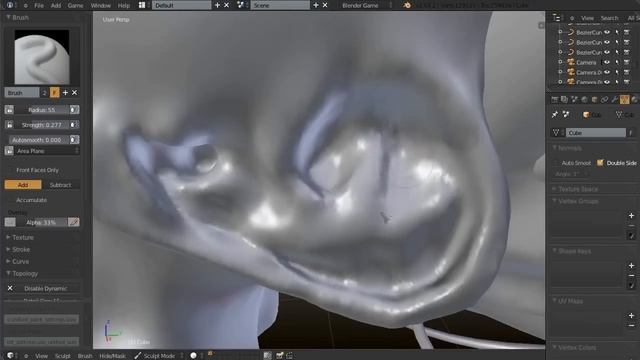Delete the current Scene
The image size is (640, 360).
pos(325,5)
